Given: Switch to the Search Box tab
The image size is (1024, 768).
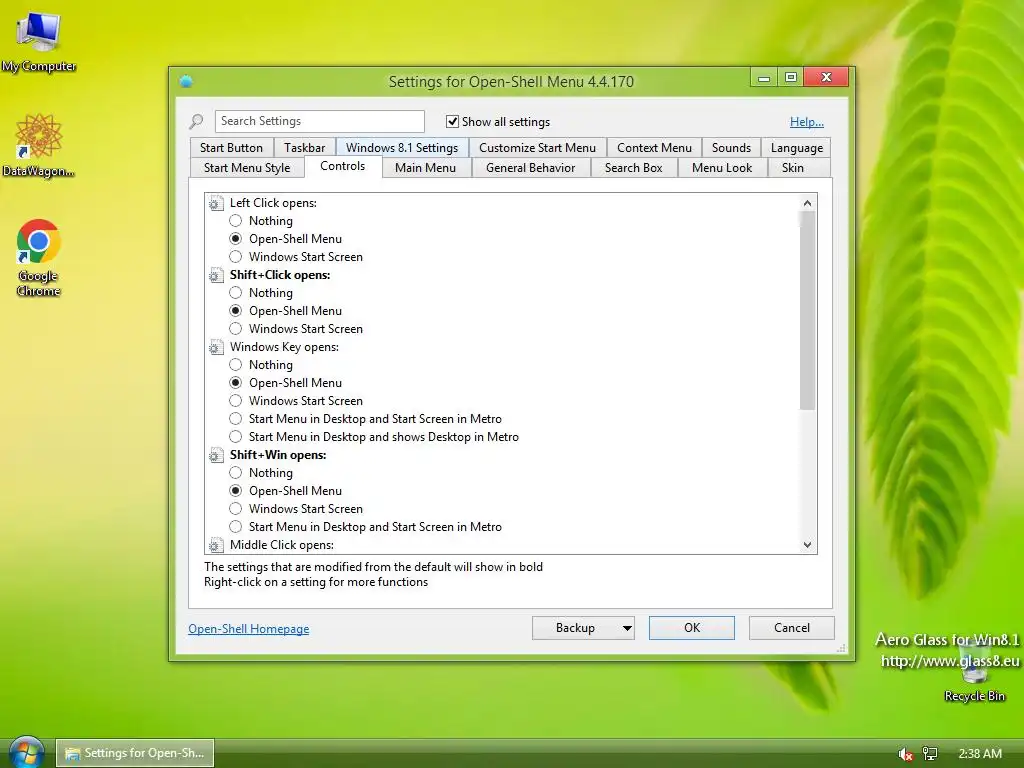Looking at the screenshot, I should pos(633,168).
